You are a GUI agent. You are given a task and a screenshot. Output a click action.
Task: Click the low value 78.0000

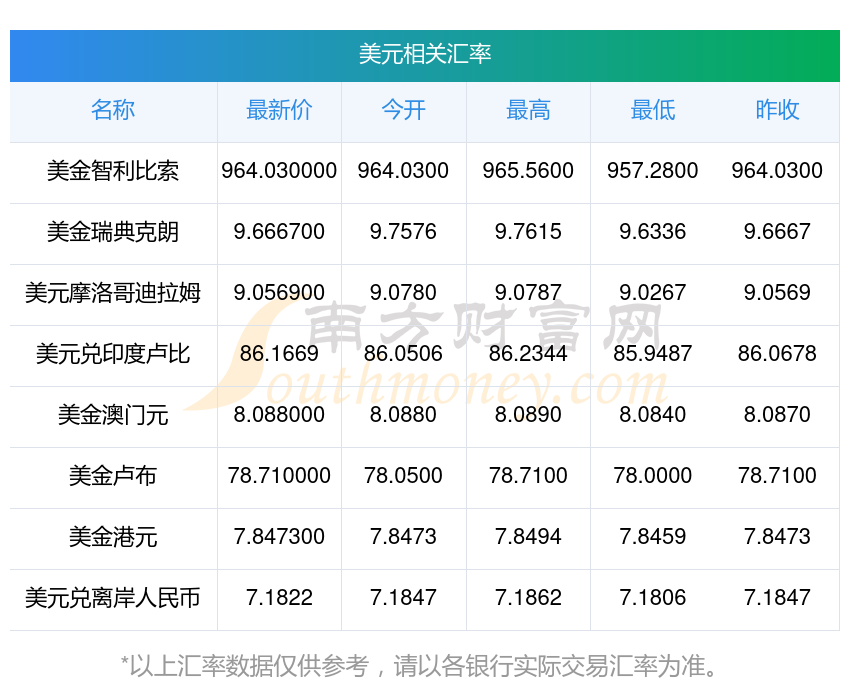click(653, 476)
